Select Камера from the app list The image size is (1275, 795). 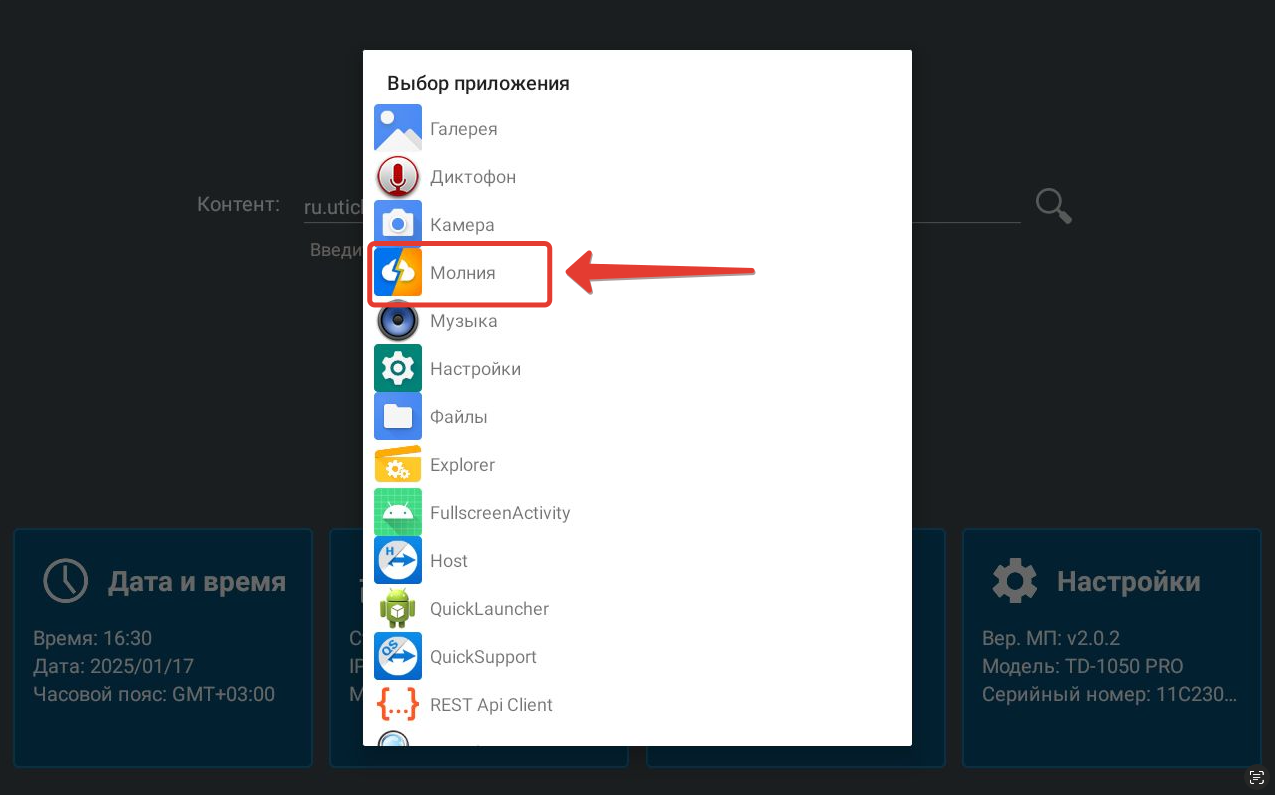coord(462,225)
